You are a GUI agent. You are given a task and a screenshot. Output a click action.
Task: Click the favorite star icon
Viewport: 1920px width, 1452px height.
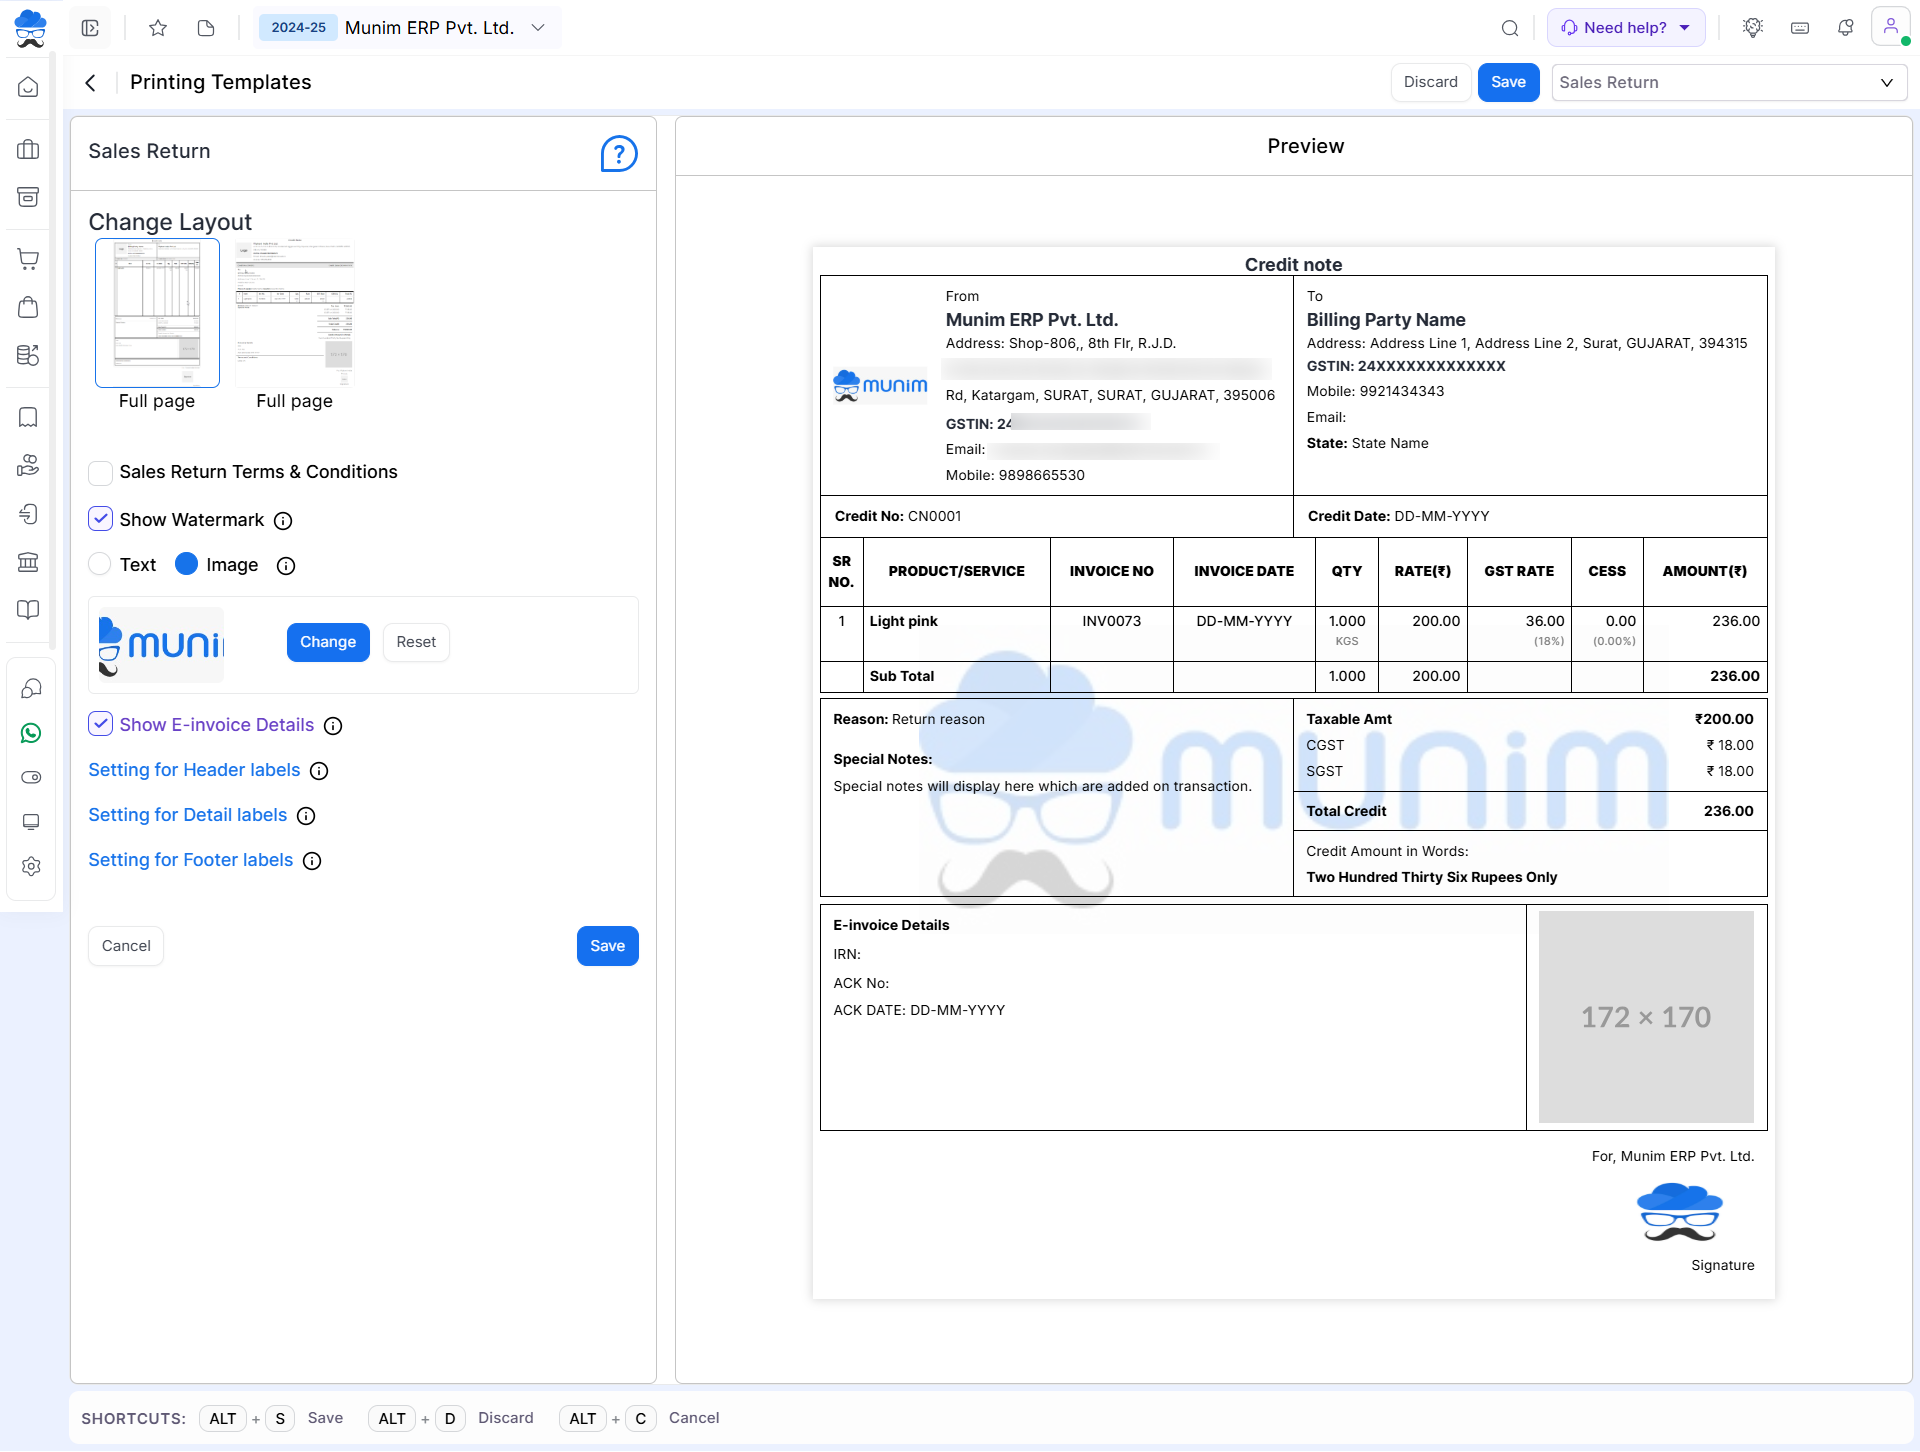[x=158, y=28]
